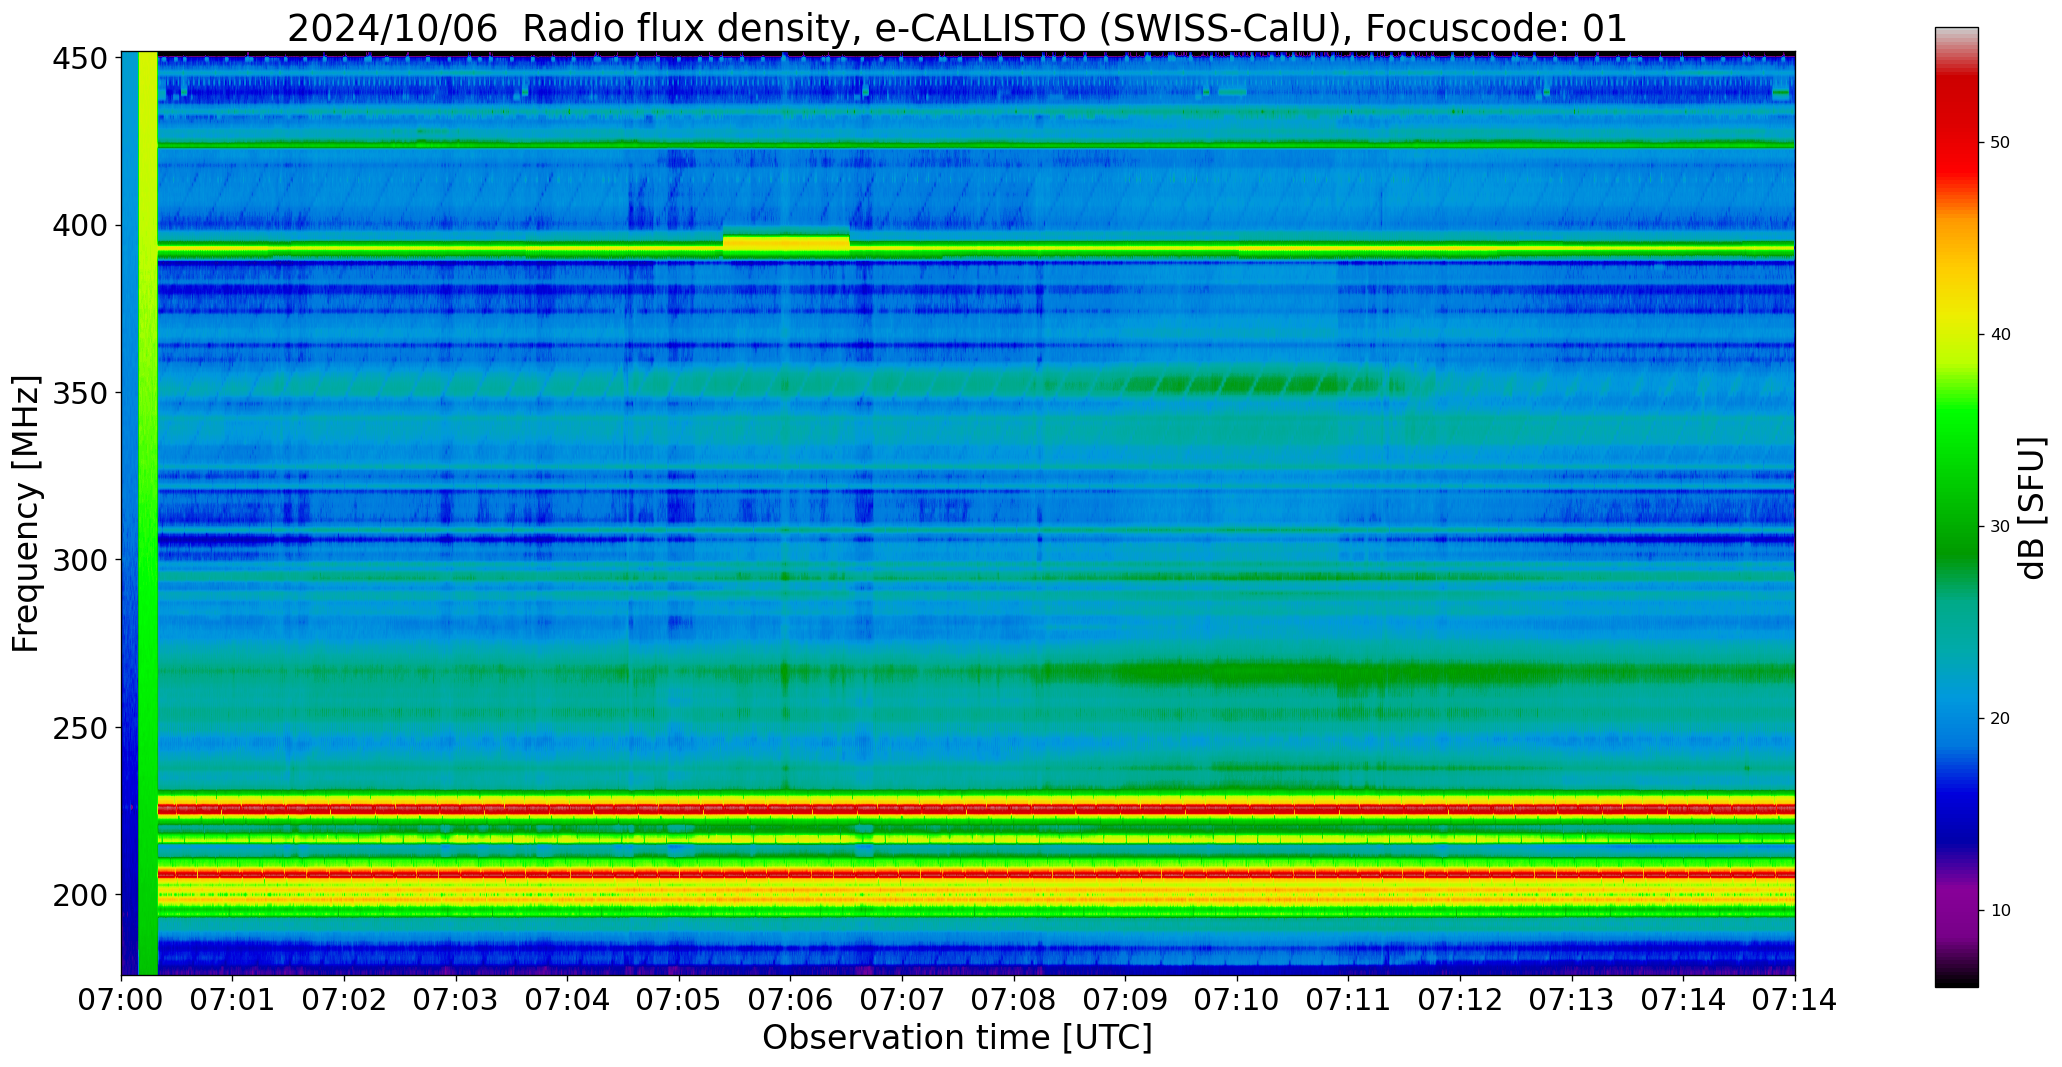Screen dimensions: 2062x1067
Task: Click the 07:08 time tick label
Action: [x=1014, y=1000]
